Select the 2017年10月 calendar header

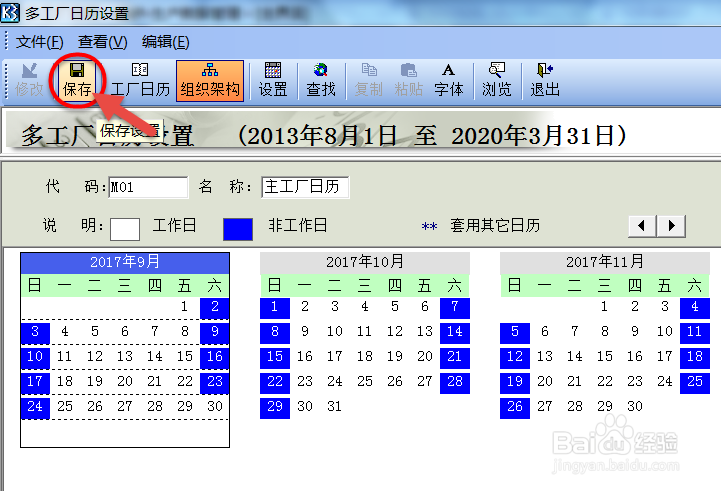pos(365,262)
